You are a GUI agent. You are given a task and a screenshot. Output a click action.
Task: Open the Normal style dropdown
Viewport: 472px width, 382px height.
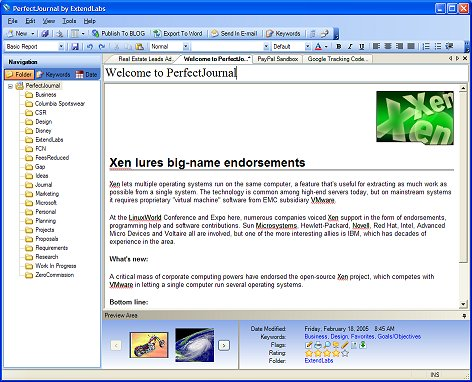(186, 47)
